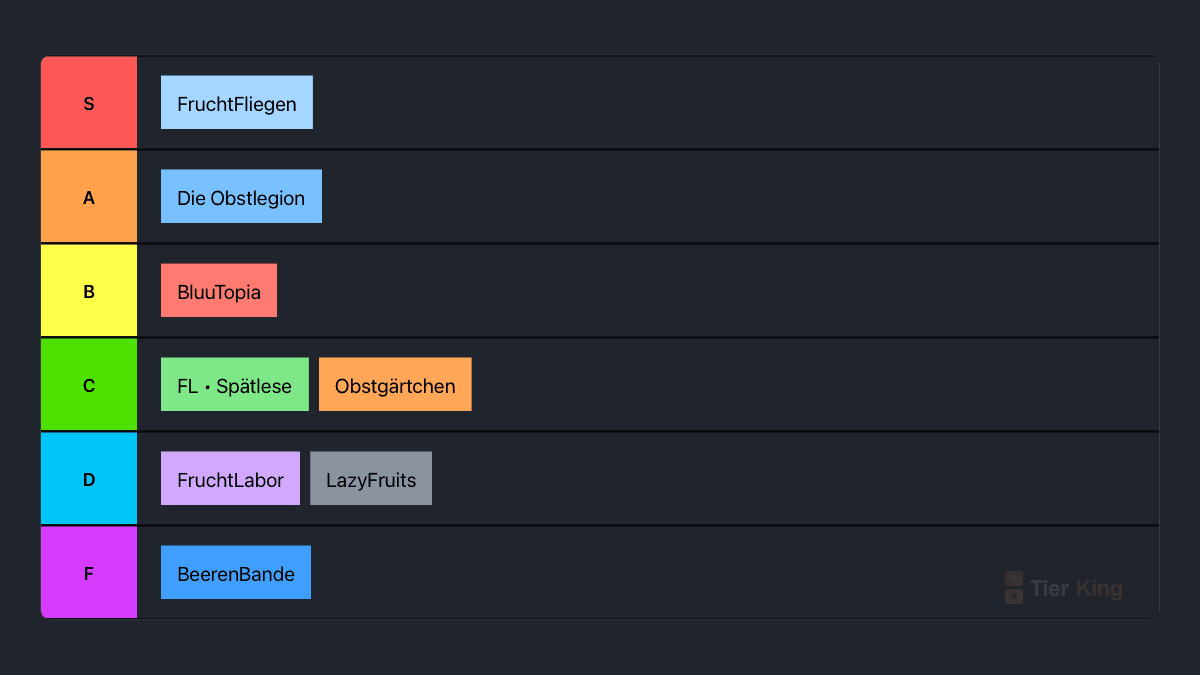Select the FruchtFliegen item in S tier

coord(237,102)
